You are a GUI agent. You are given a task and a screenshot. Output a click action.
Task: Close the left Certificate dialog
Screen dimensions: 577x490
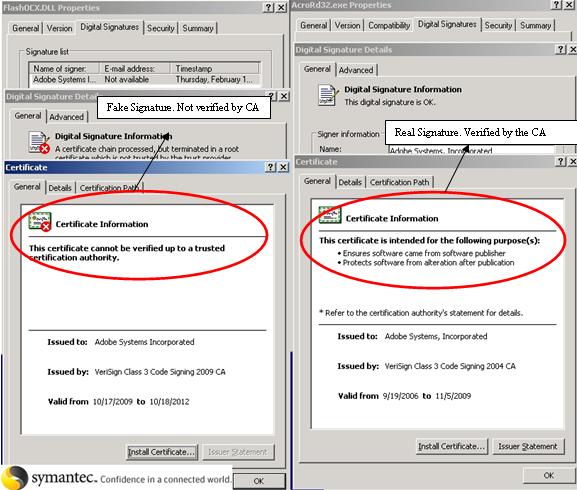(283, 167)
